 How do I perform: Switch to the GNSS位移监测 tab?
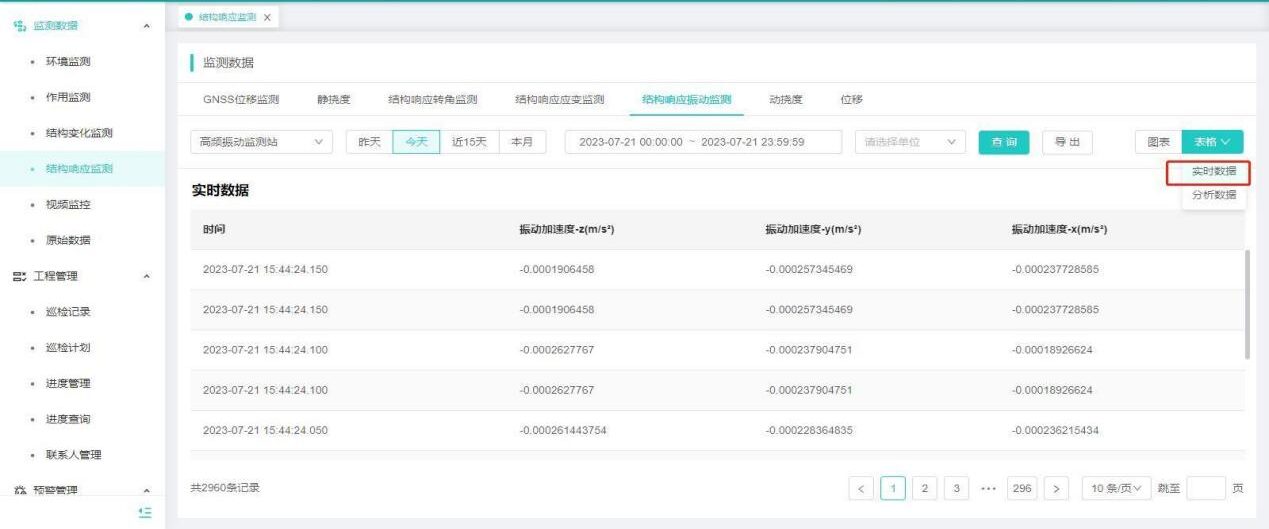[241, 99]
